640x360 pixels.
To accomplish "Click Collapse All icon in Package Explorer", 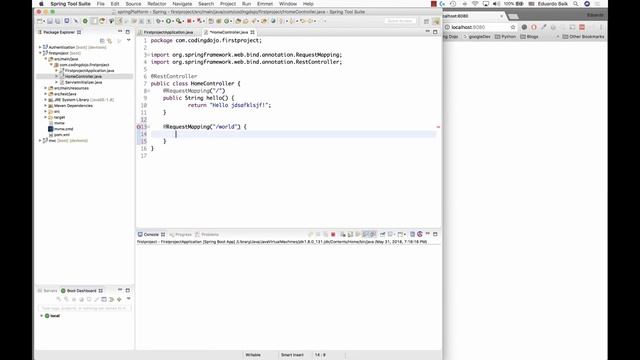I will [x=102, y=41].
